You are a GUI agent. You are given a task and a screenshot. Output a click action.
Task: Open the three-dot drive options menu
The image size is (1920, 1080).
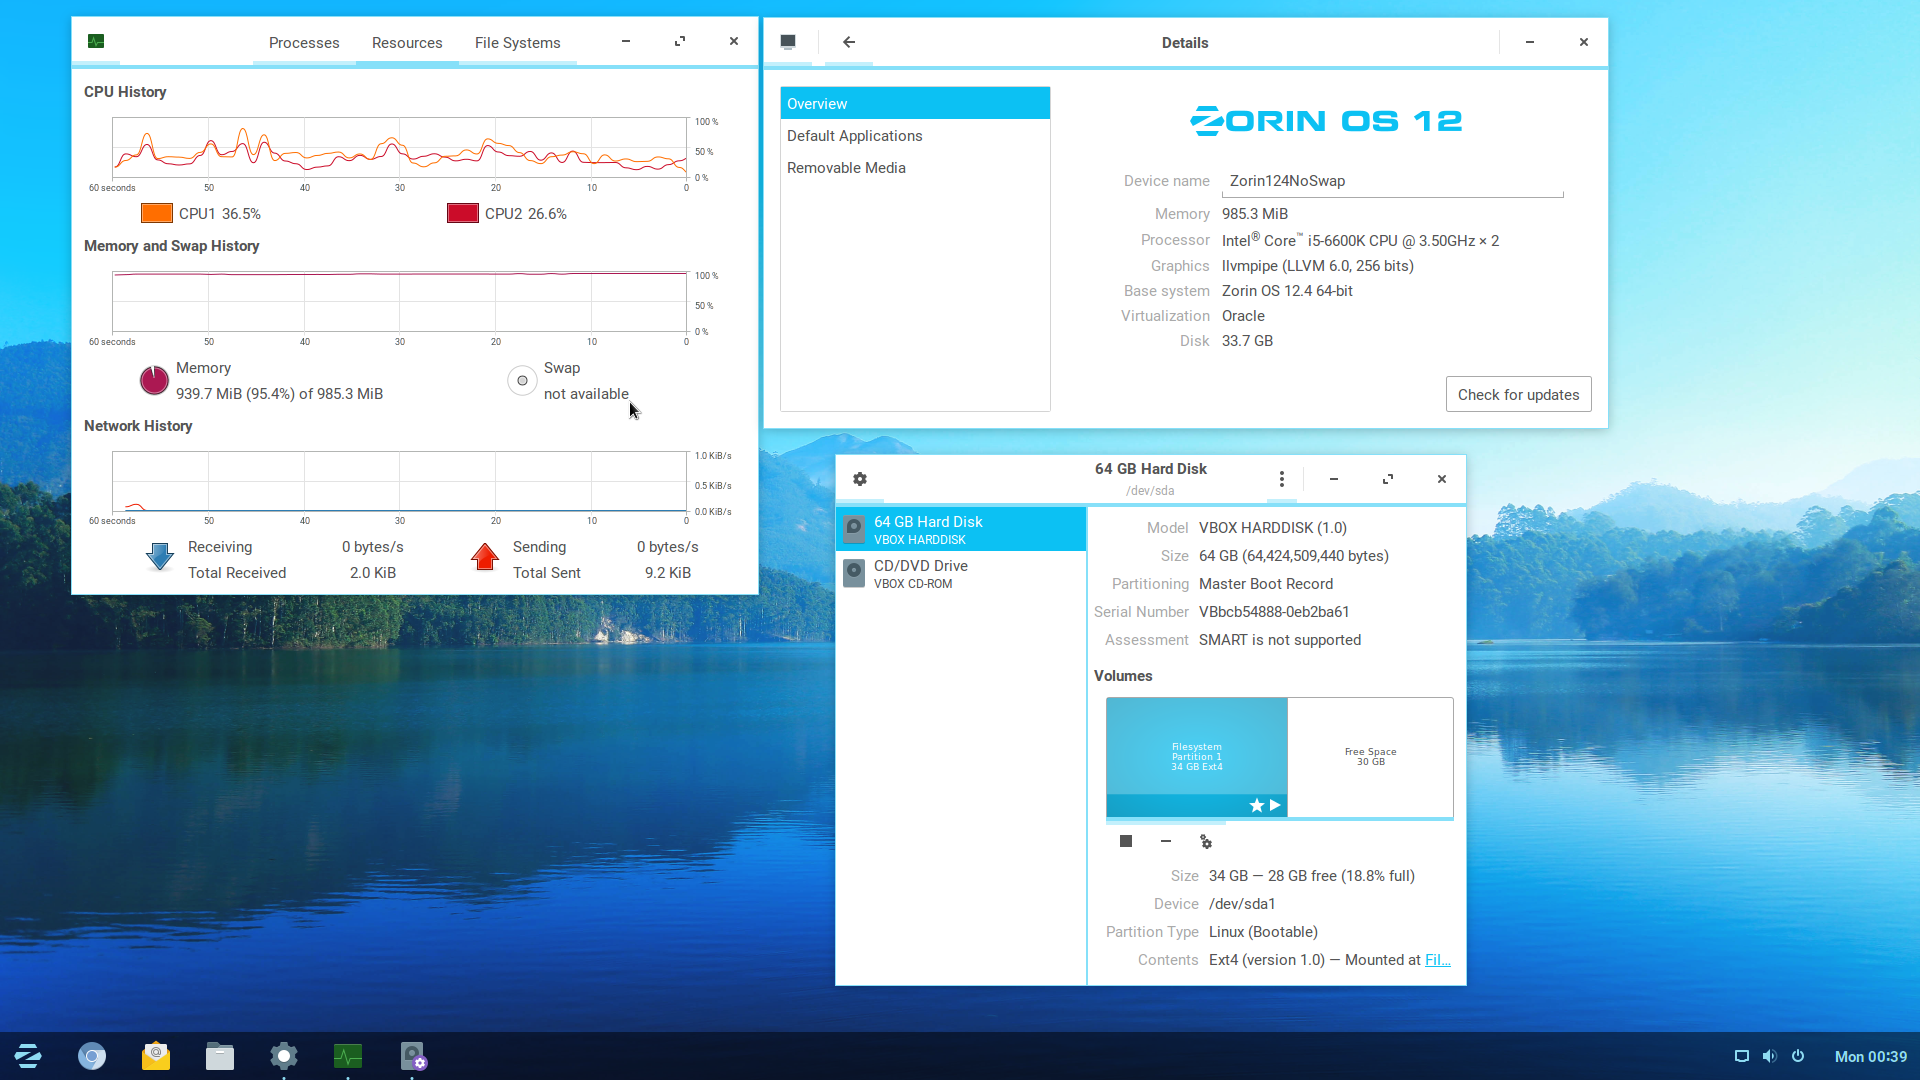[1281, 479]
